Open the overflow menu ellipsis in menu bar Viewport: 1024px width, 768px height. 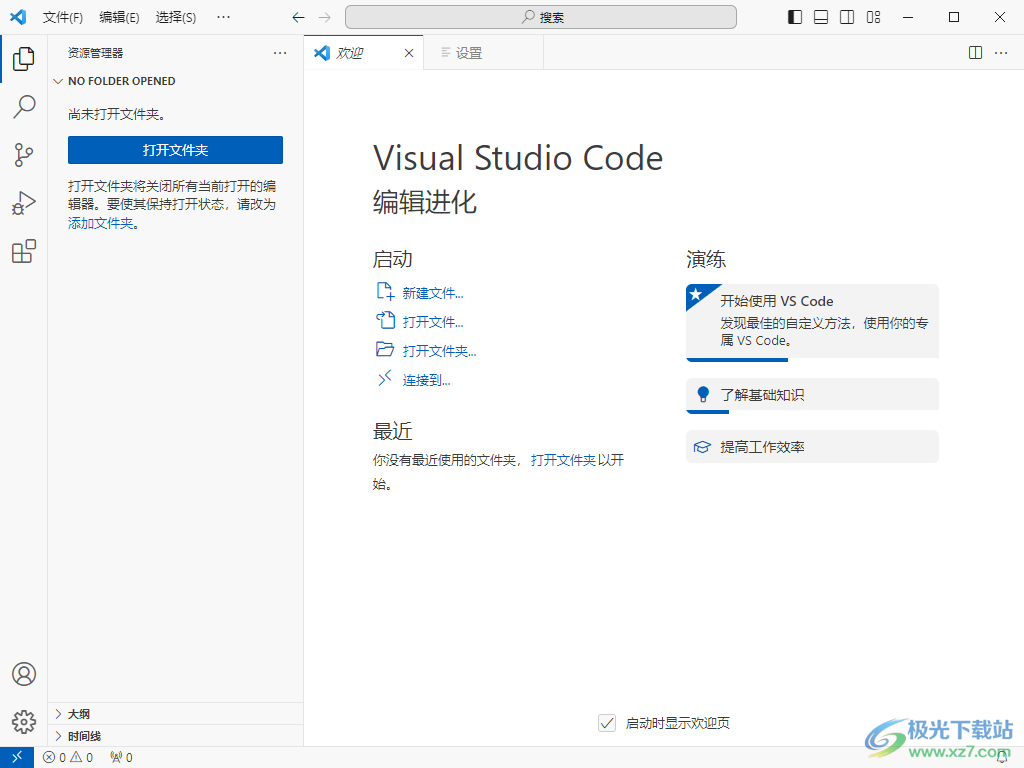[223, 18]
